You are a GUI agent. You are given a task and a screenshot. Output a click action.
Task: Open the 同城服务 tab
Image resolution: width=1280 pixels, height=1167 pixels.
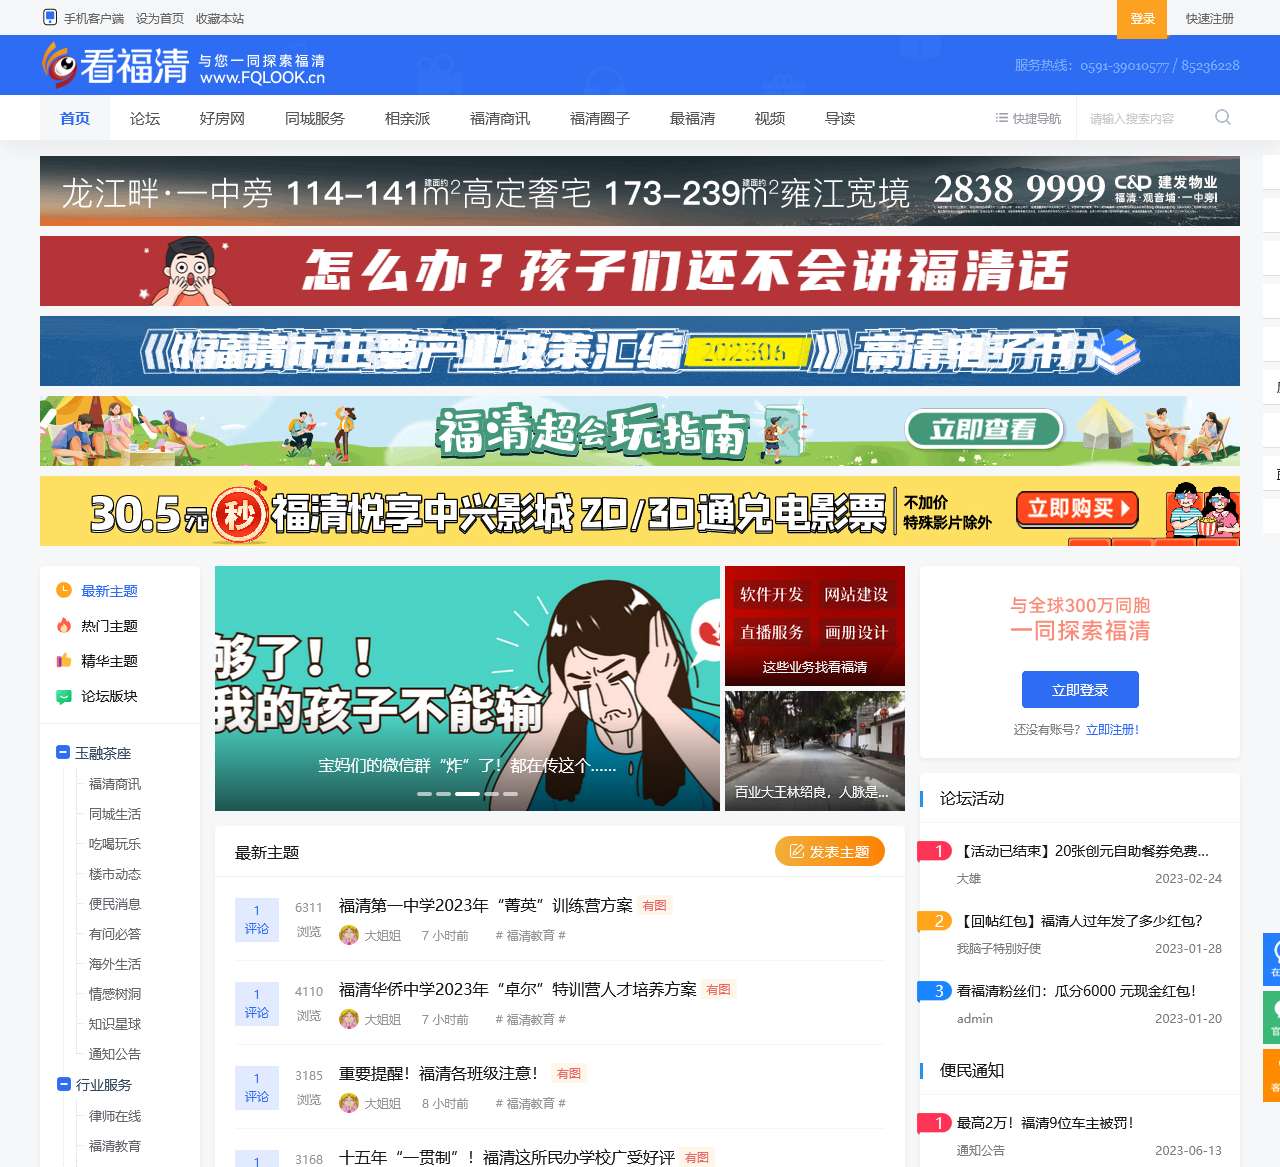pyautogui.click(x=315, y=118)
